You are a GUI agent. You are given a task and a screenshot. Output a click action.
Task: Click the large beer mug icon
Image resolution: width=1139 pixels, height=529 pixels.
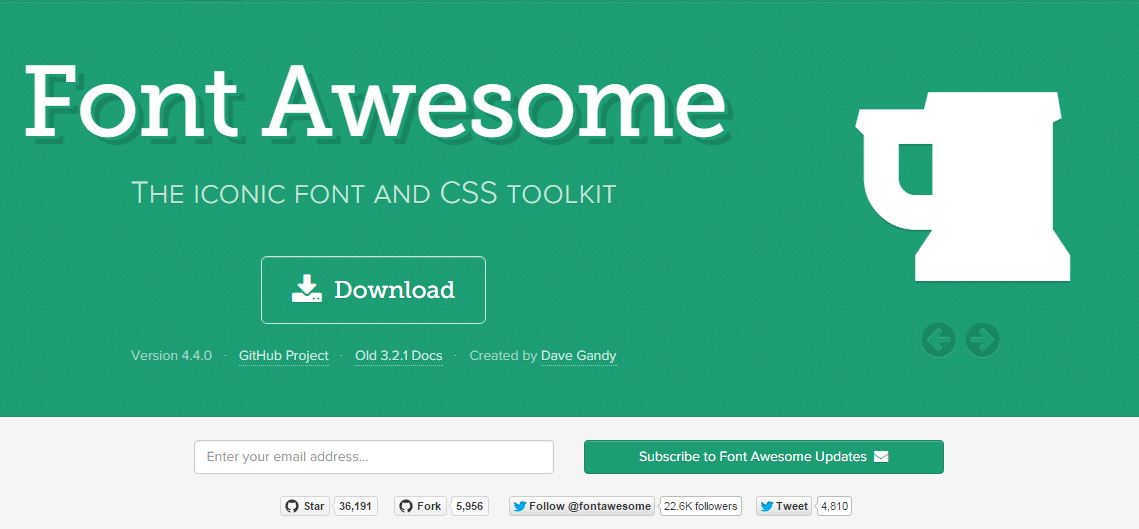pyautogui.click(x=963, y=187)
